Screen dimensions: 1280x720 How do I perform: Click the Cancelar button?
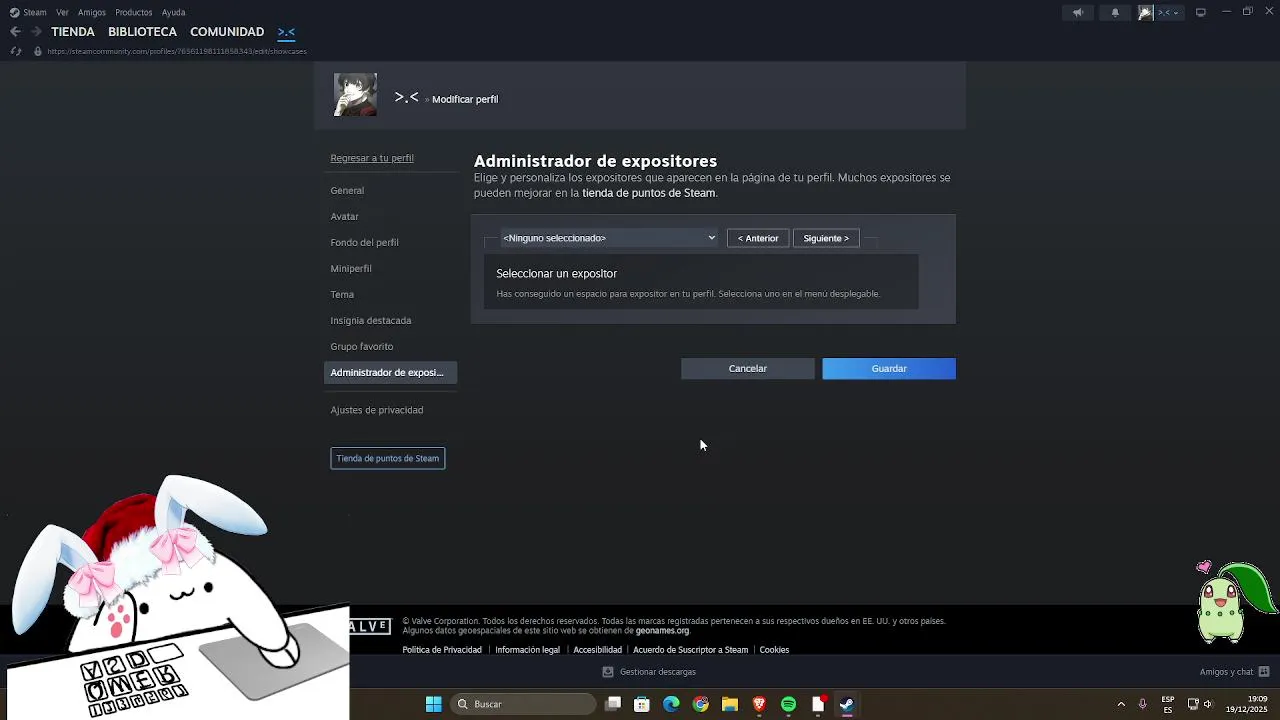748,369
